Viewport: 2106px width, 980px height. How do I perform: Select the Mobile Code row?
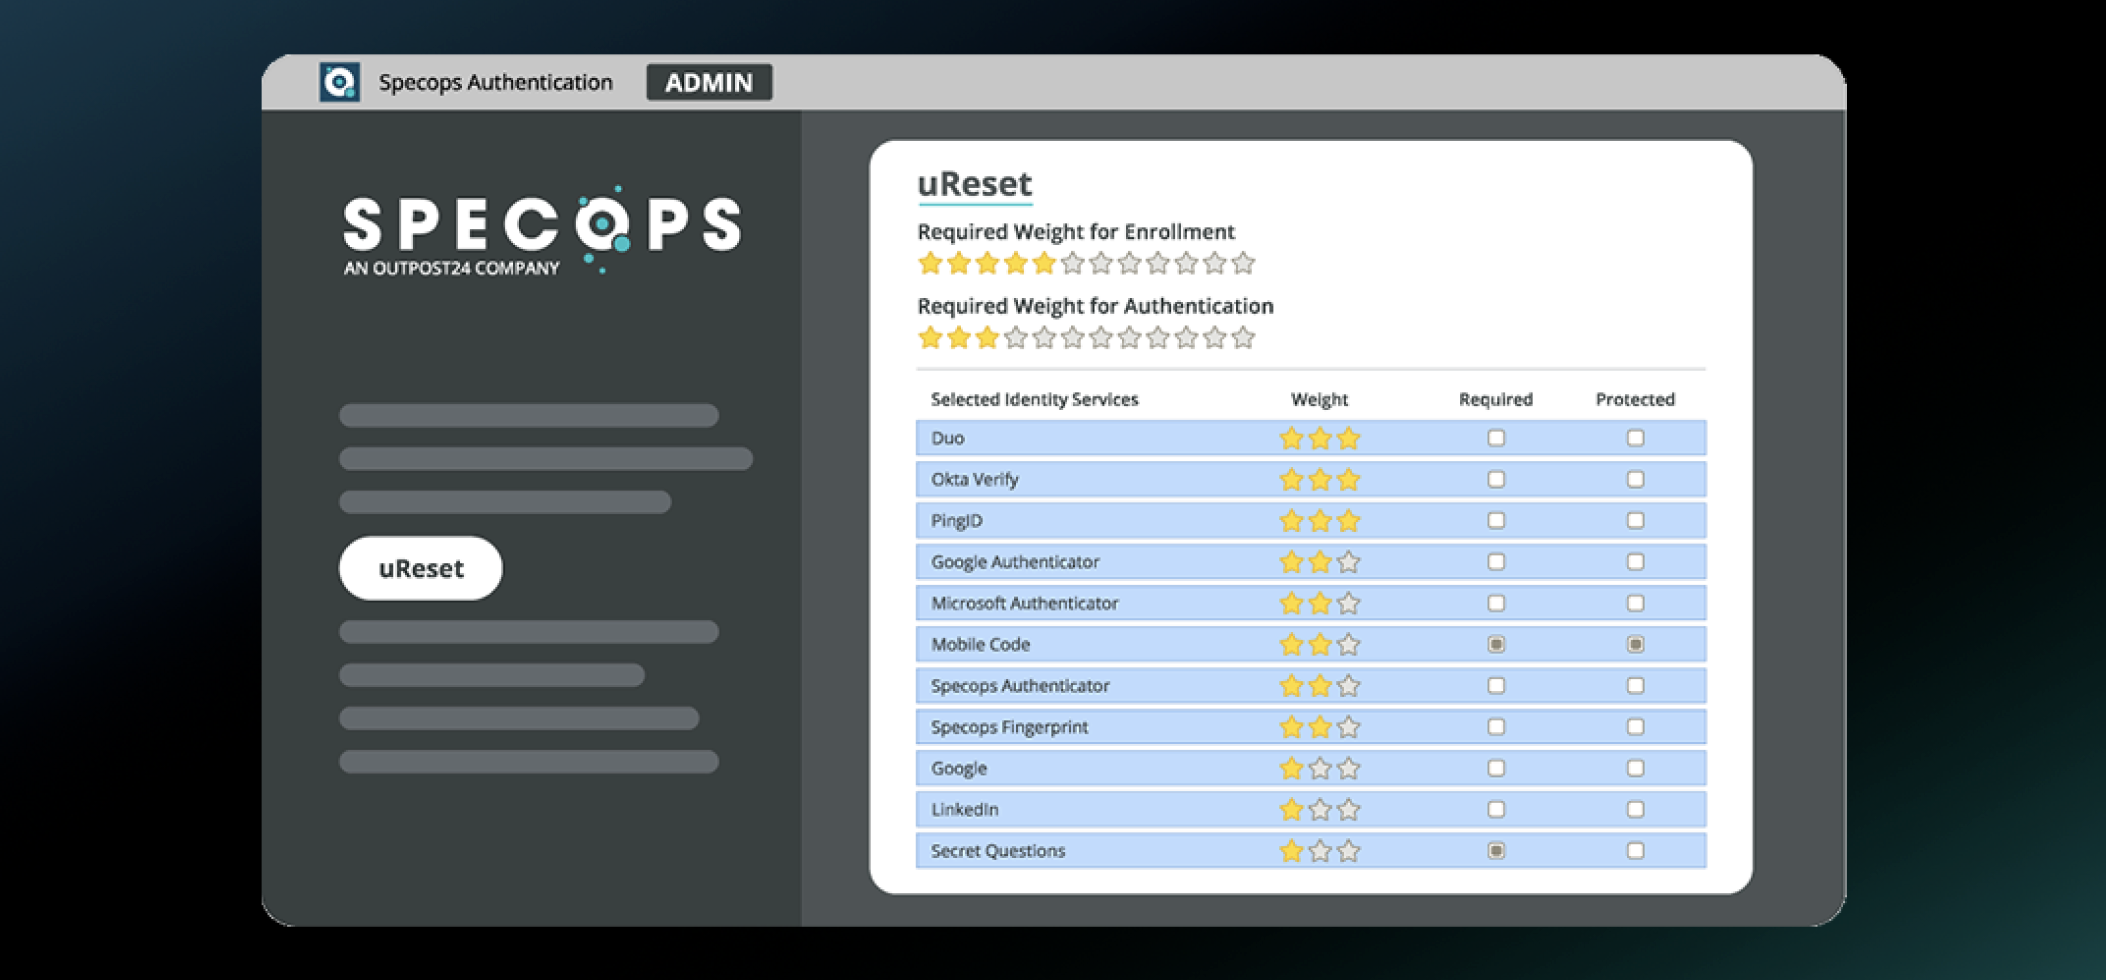coord(1311,644)
